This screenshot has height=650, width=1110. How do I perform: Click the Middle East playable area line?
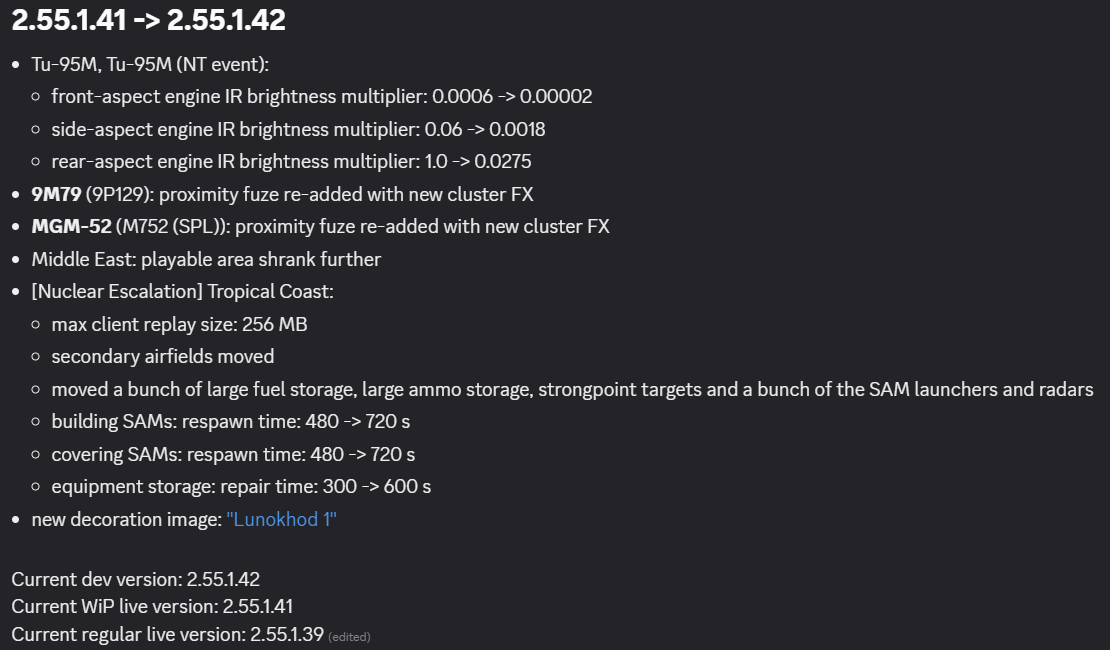pyautogui.click(x=206, y=260)
